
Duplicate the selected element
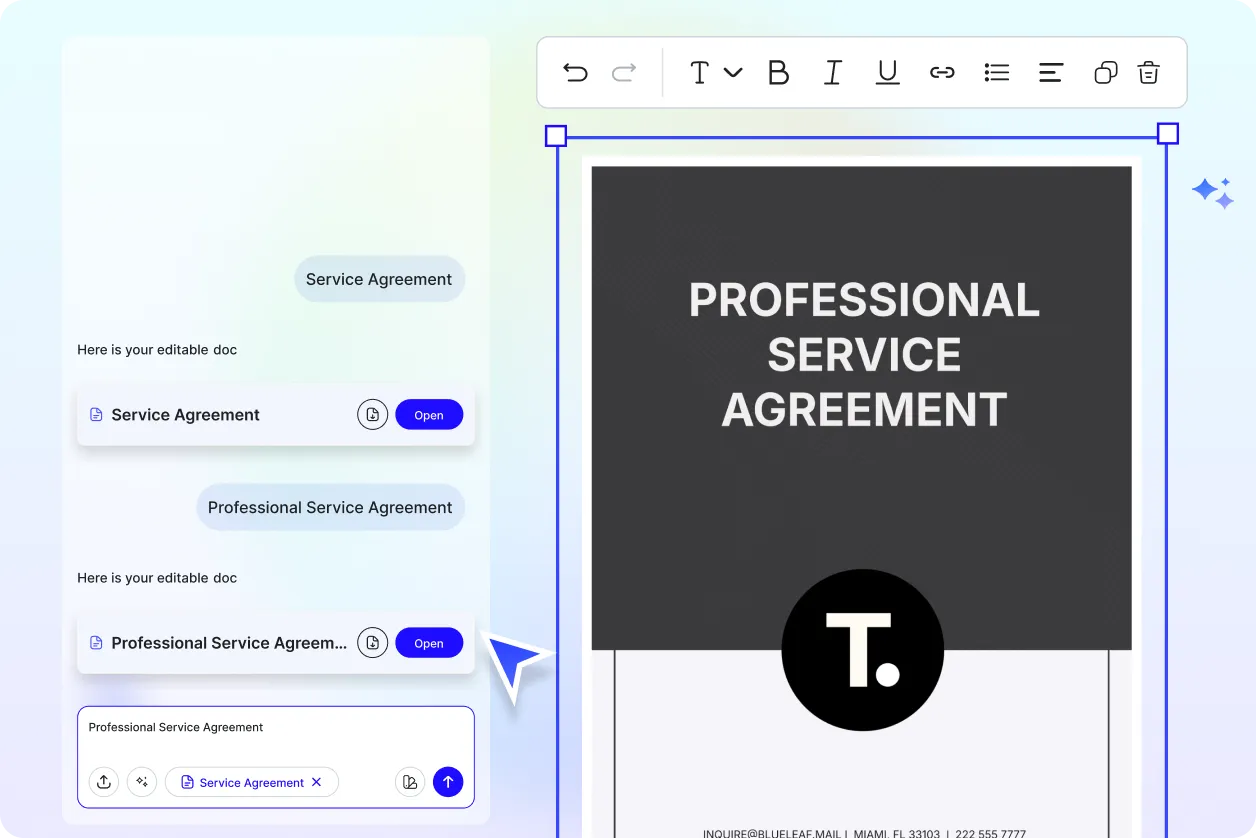(x=1105, y=72)
